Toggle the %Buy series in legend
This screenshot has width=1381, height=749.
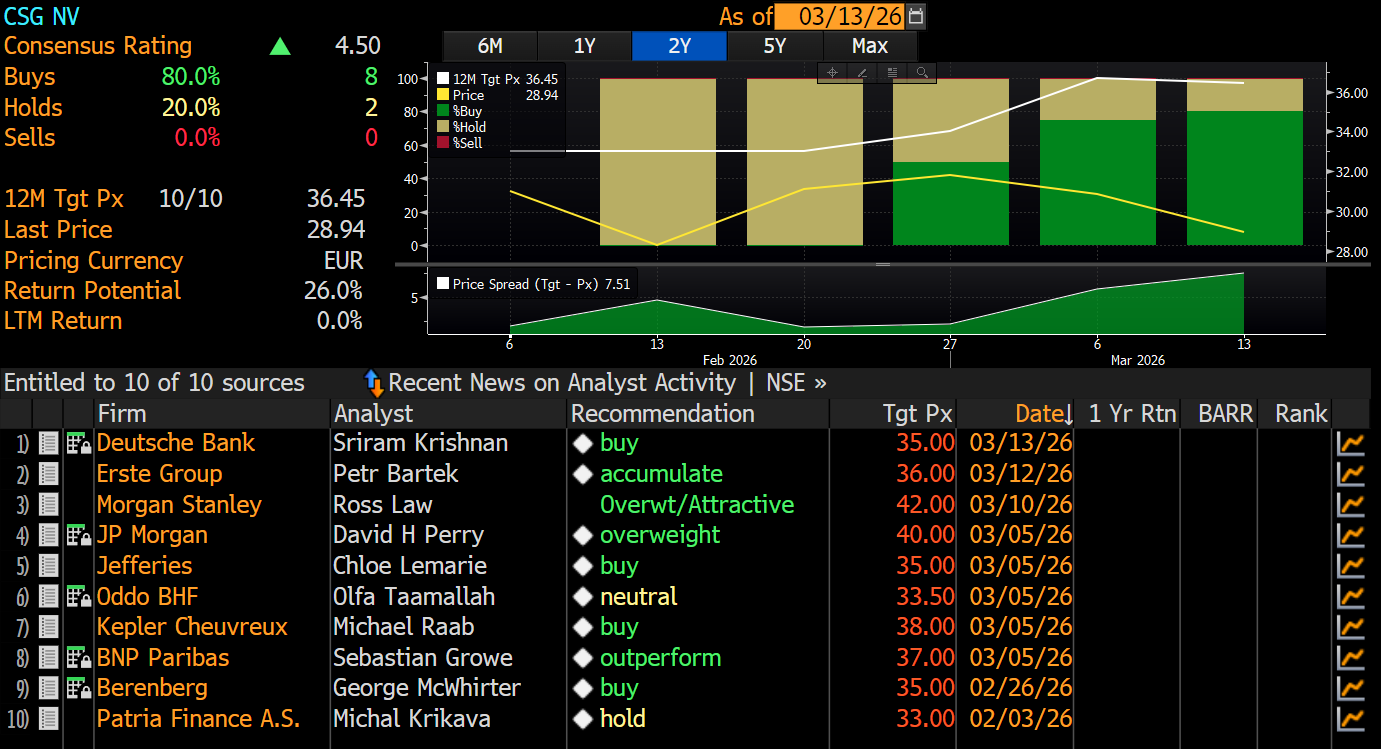click(x=444, y=111)
